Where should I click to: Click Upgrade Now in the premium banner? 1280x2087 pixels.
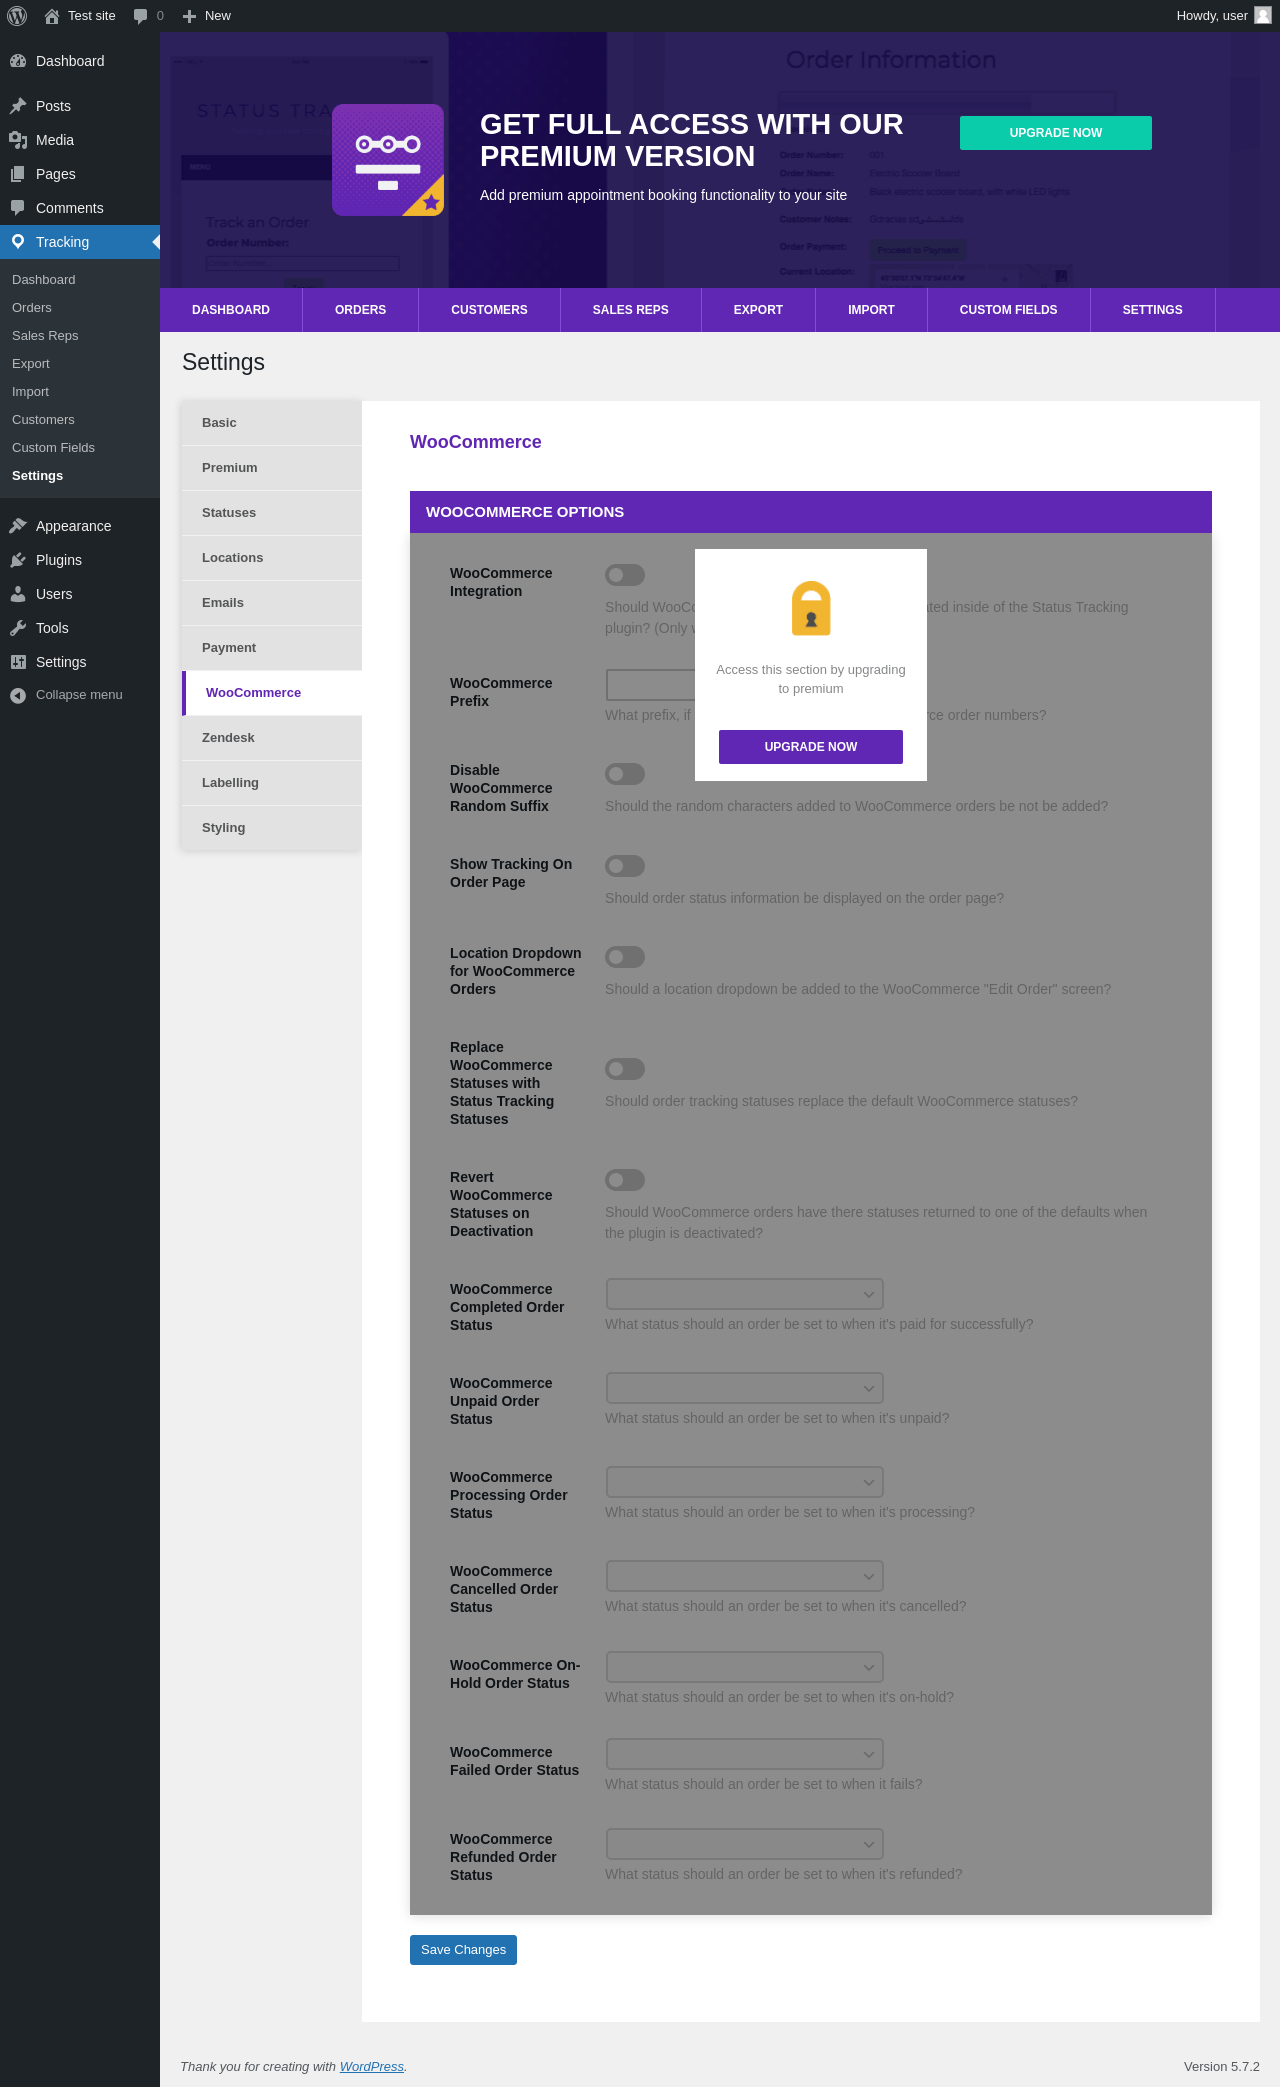point(1056,133)
